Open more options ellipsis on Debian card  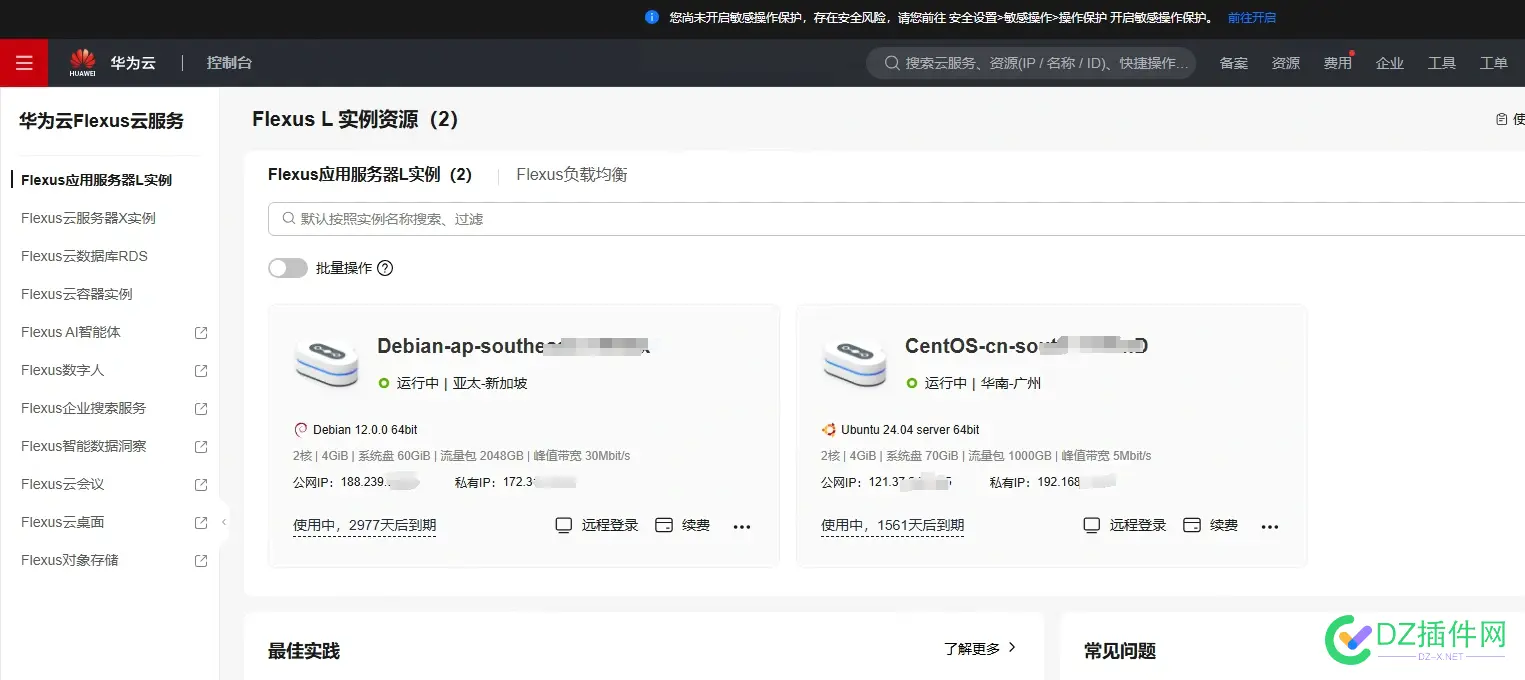[x=742, y=526]
